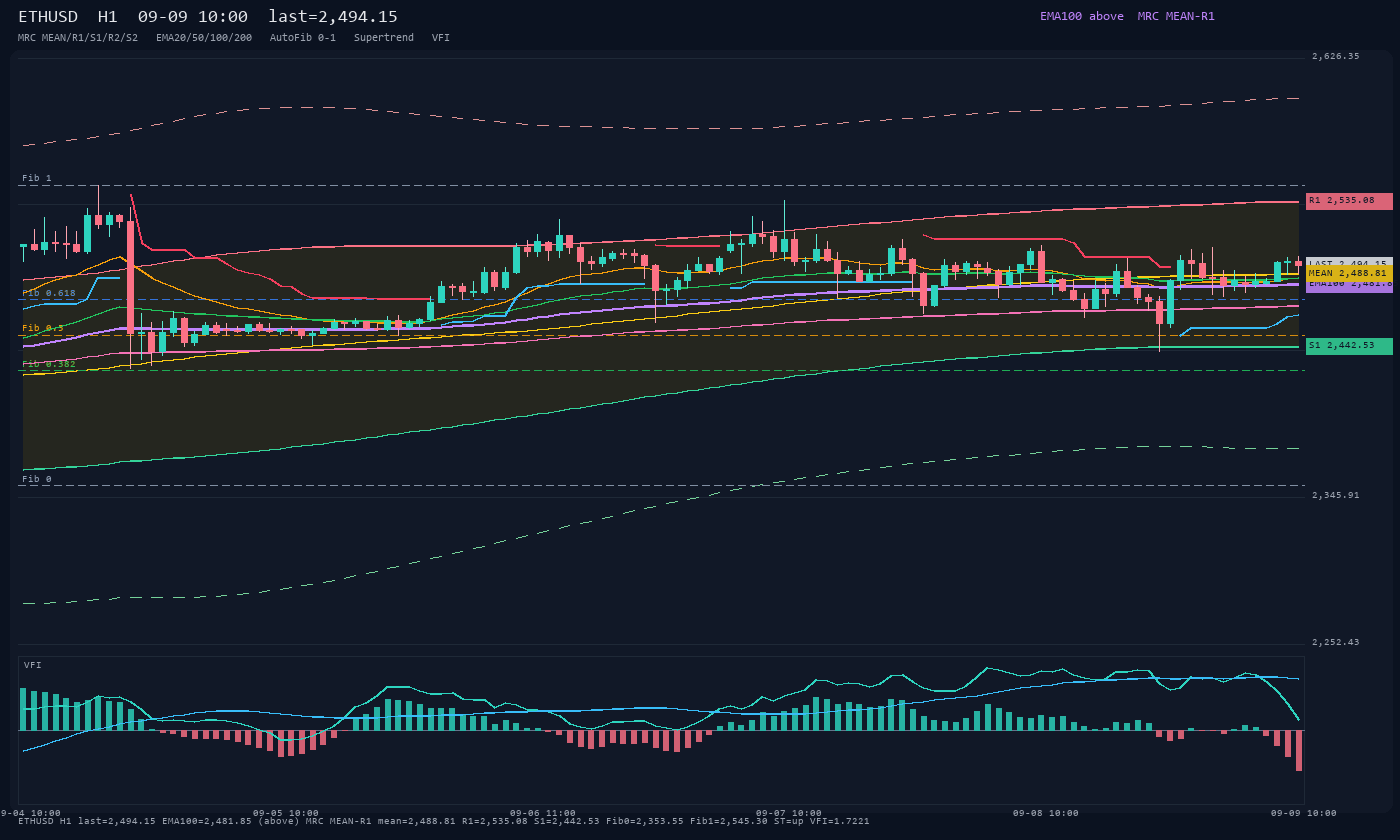Click the VFI label inside the indicator panel

click(33, 665)
